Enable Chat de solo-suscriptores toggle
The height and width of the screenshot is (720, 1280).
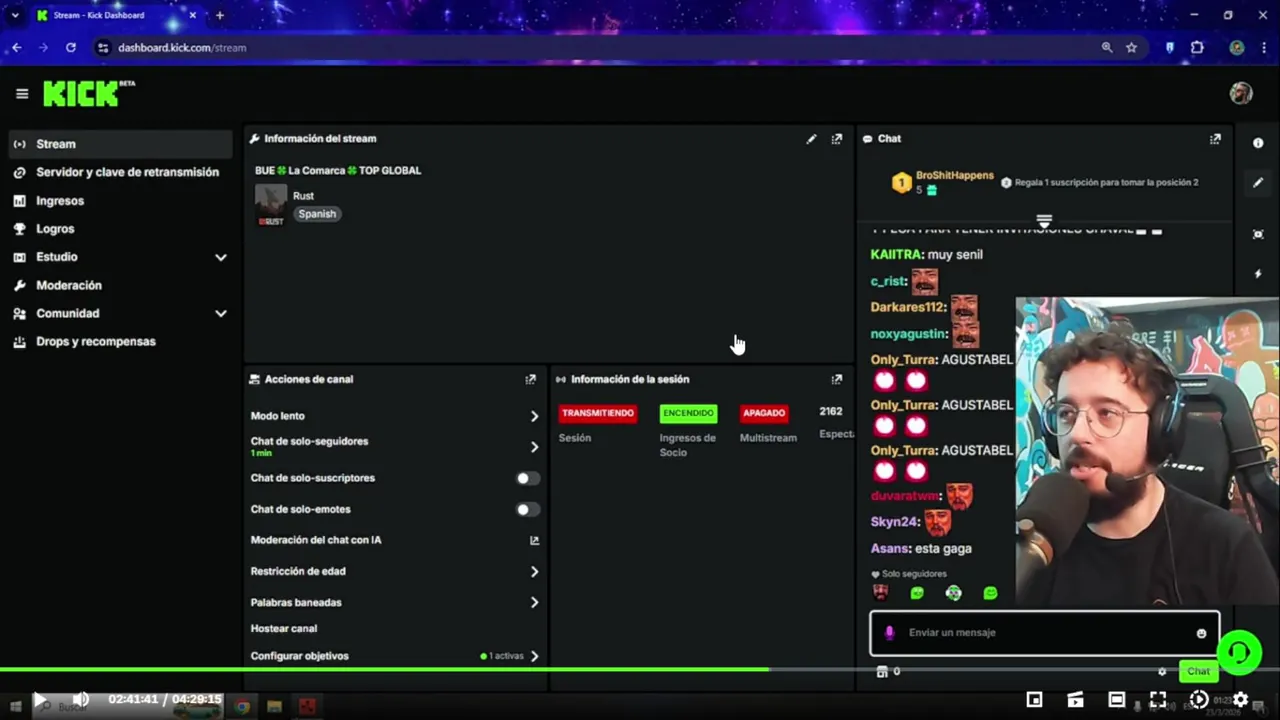527,478
